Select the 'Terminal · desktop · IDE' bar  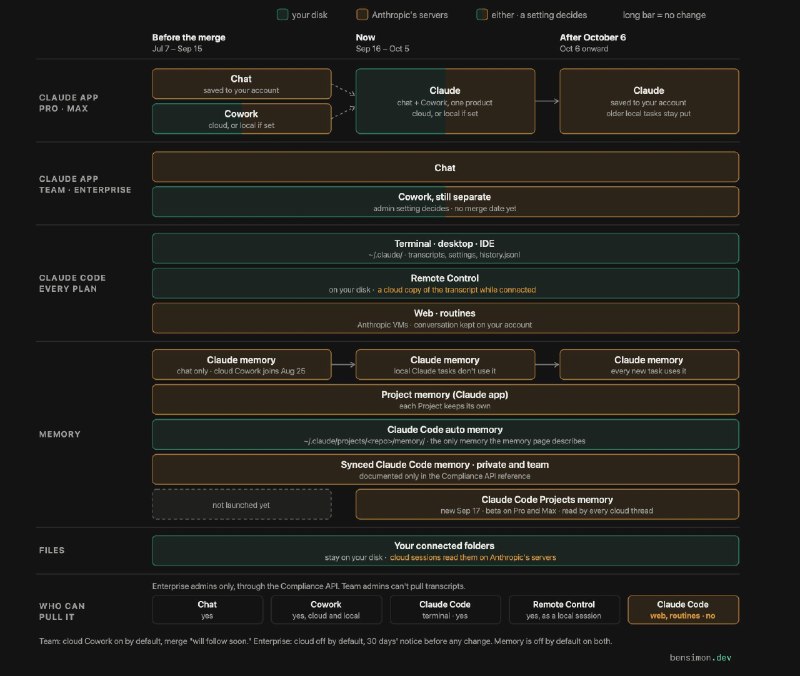click(x=445, y=248)
